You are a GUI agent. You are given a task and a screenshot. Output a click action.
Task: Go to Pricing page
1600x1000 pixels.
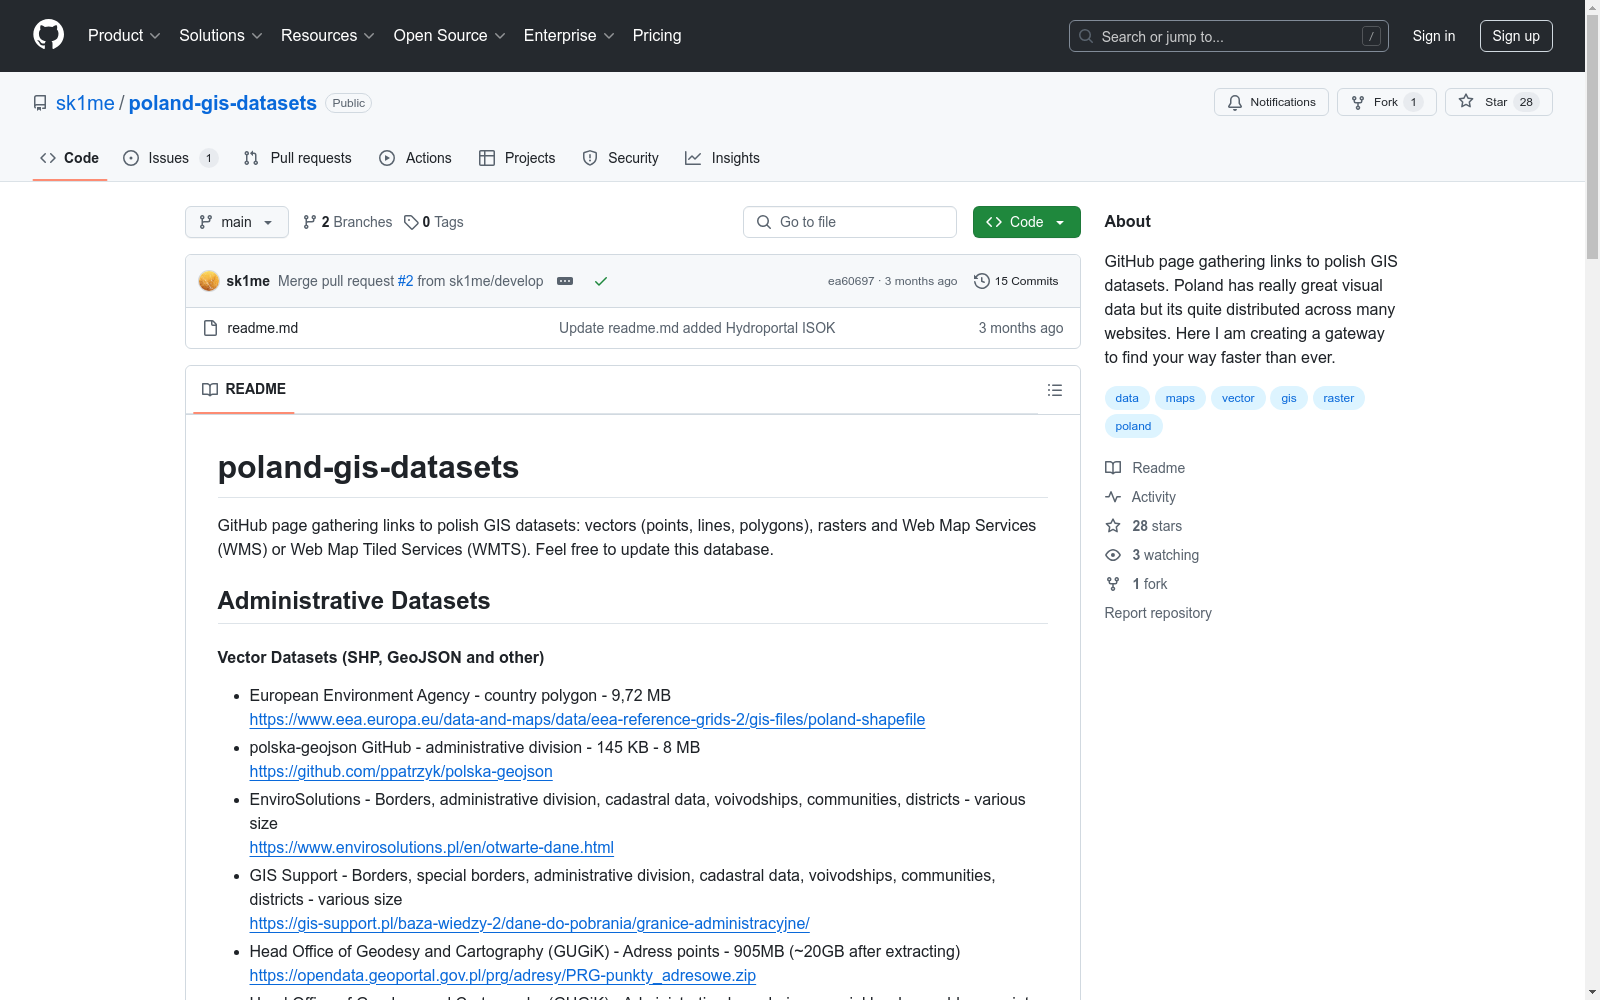point(657,36)
